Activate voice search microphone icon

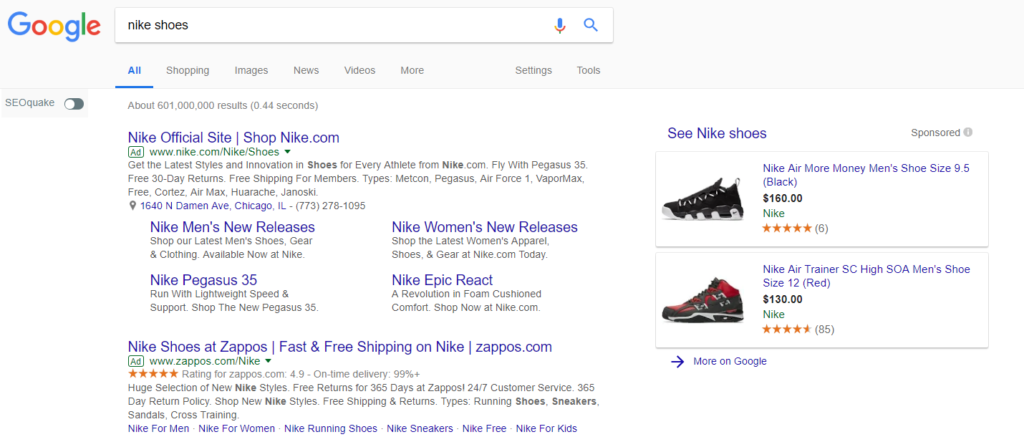point(560,25)
